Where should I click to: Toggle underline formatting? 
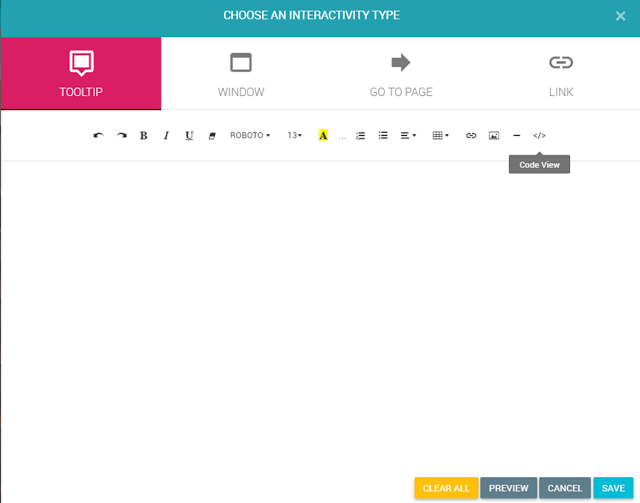189,135
